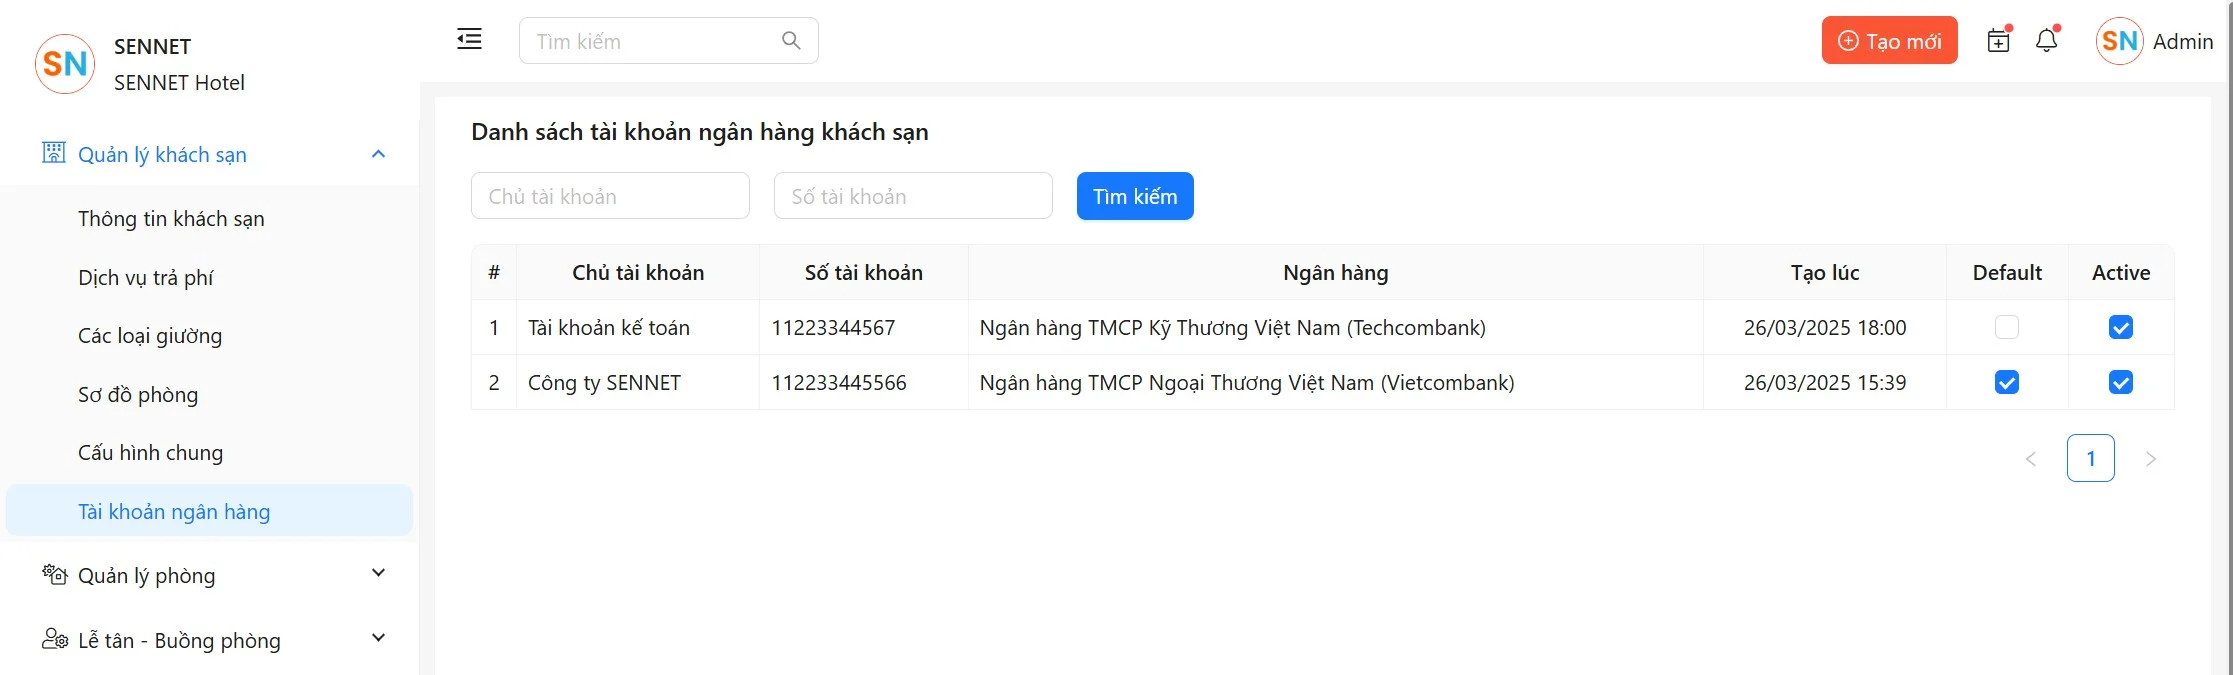This screenshot has height=675, width=2233.
Task: Click the Quản lý phòng room settings icon
Action: 54,575
